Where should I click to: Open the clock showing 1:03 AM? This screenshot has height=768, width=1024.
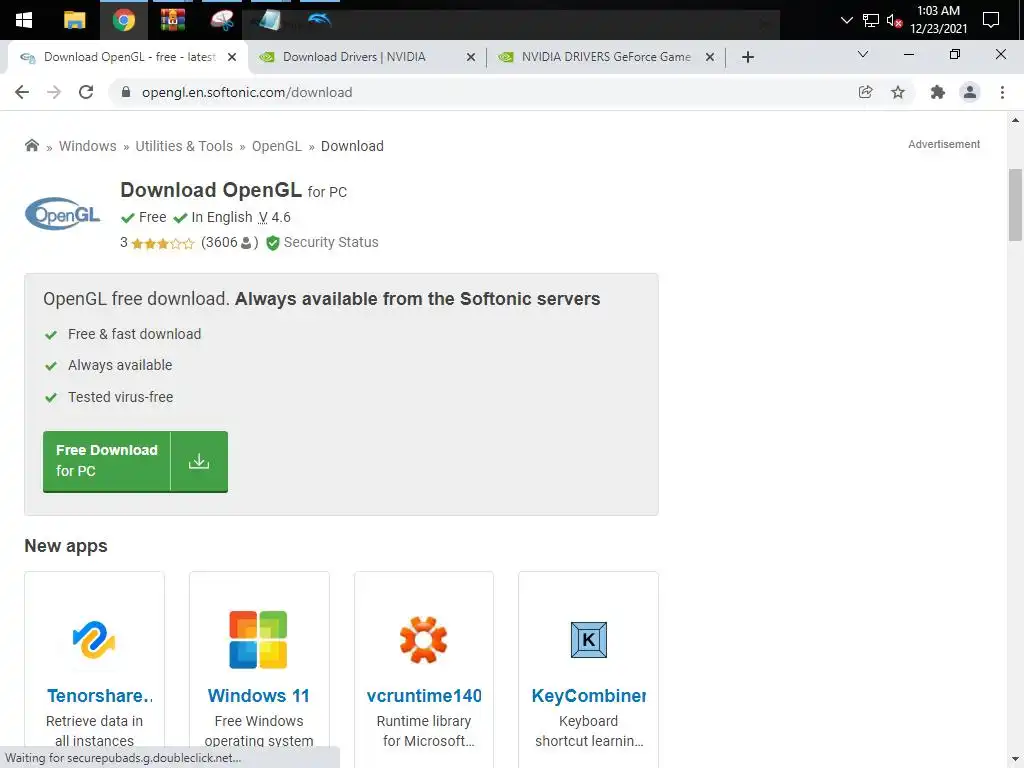point(938,20)
